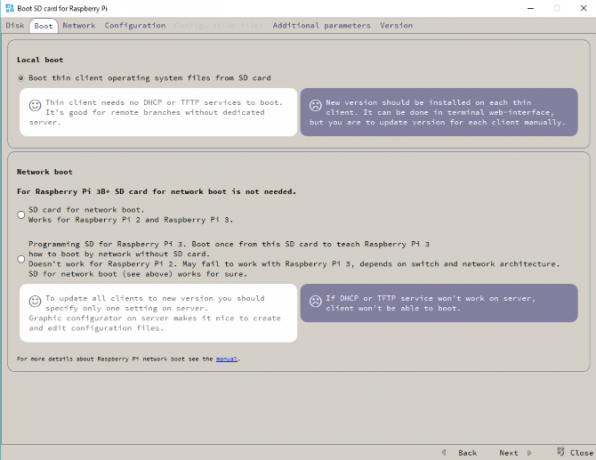Click sad face icon in New version note
The image size is (596, 460).
pos(315,105)
